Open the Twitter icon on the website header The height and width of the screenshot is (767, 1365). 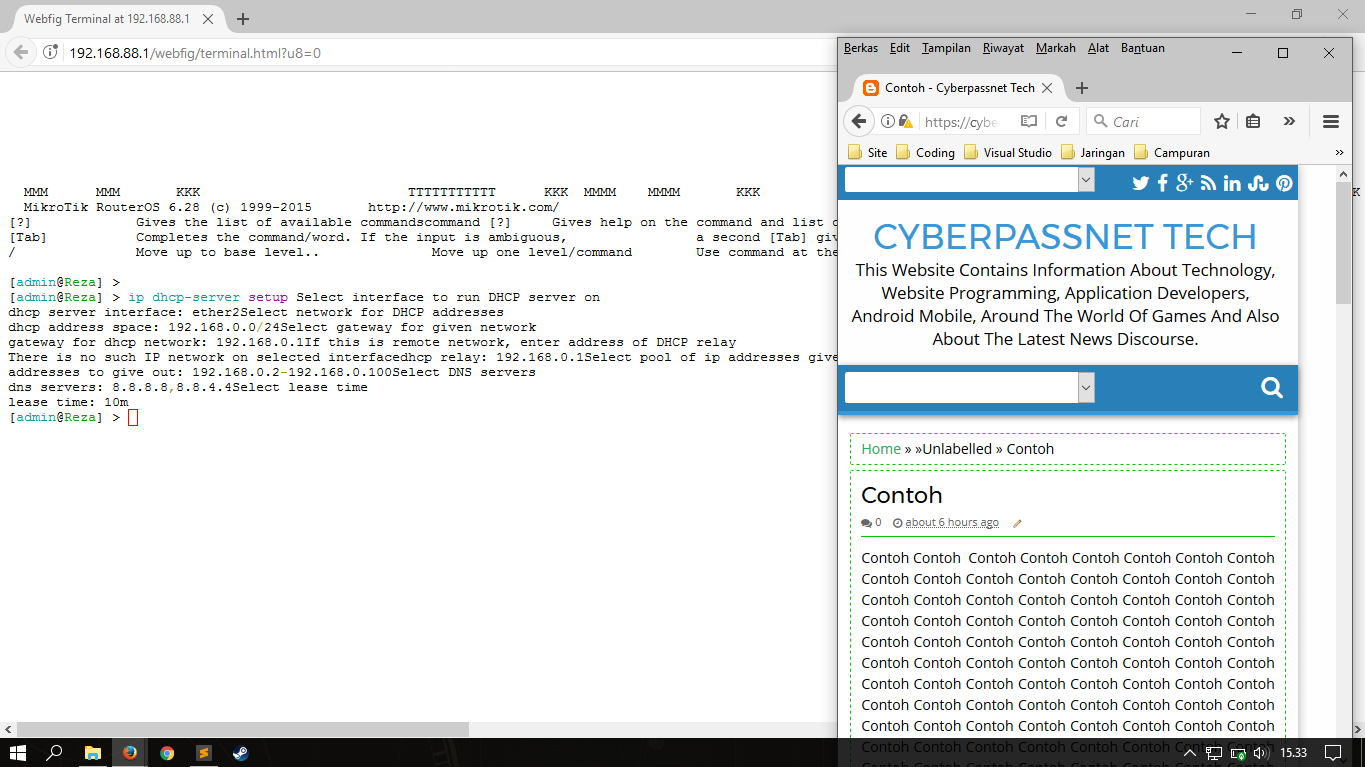coord(1140,183)
